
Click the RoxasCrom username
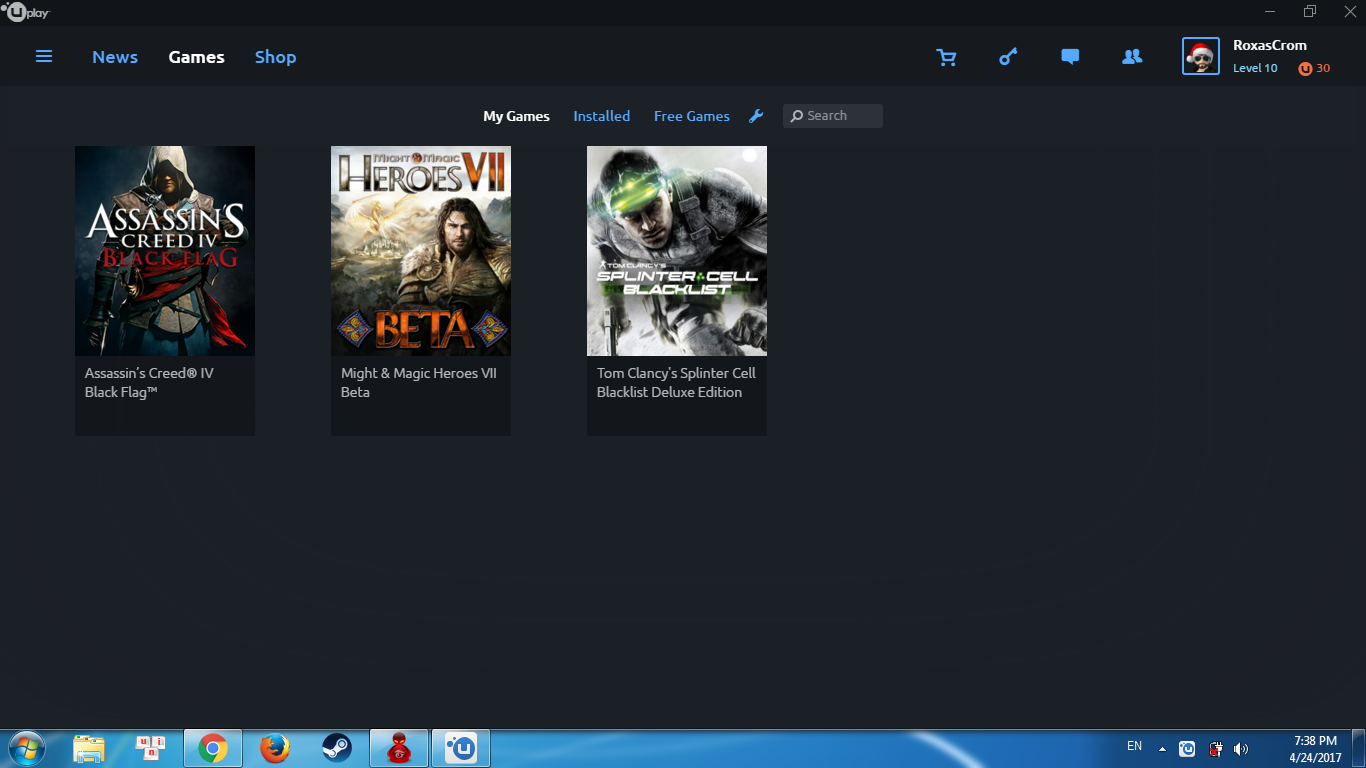pyautogui.click(x=1270, y=45)
